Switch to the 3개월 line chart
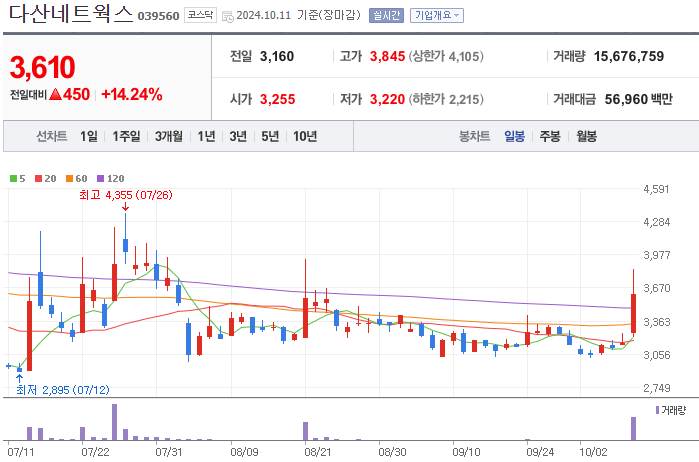Viewport: 699px width, 462px height. 169,136
